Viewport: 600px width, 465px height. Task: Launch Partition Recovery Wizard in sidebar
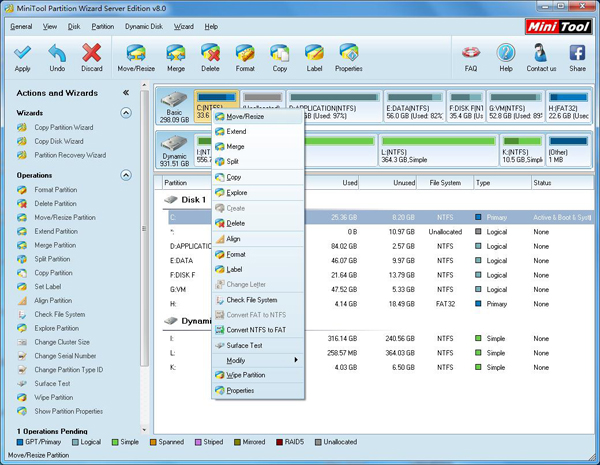pyautogui.click(x=70, y=155)
